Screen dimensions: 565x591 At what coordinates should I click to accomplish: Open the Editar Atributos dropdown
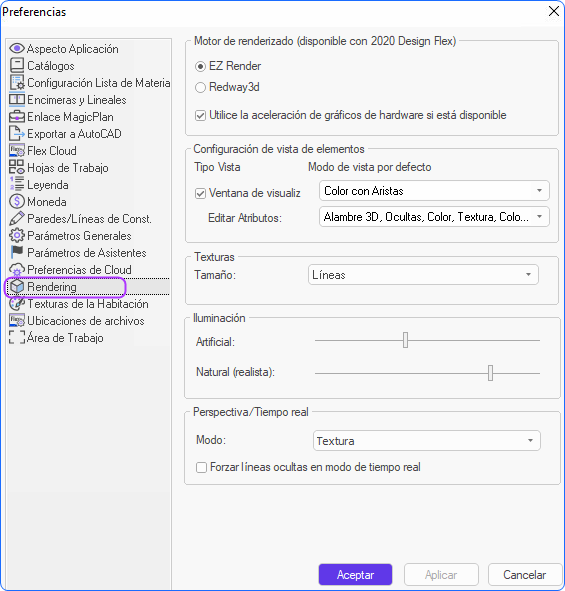pyautogui.click(x=434, y=217)
